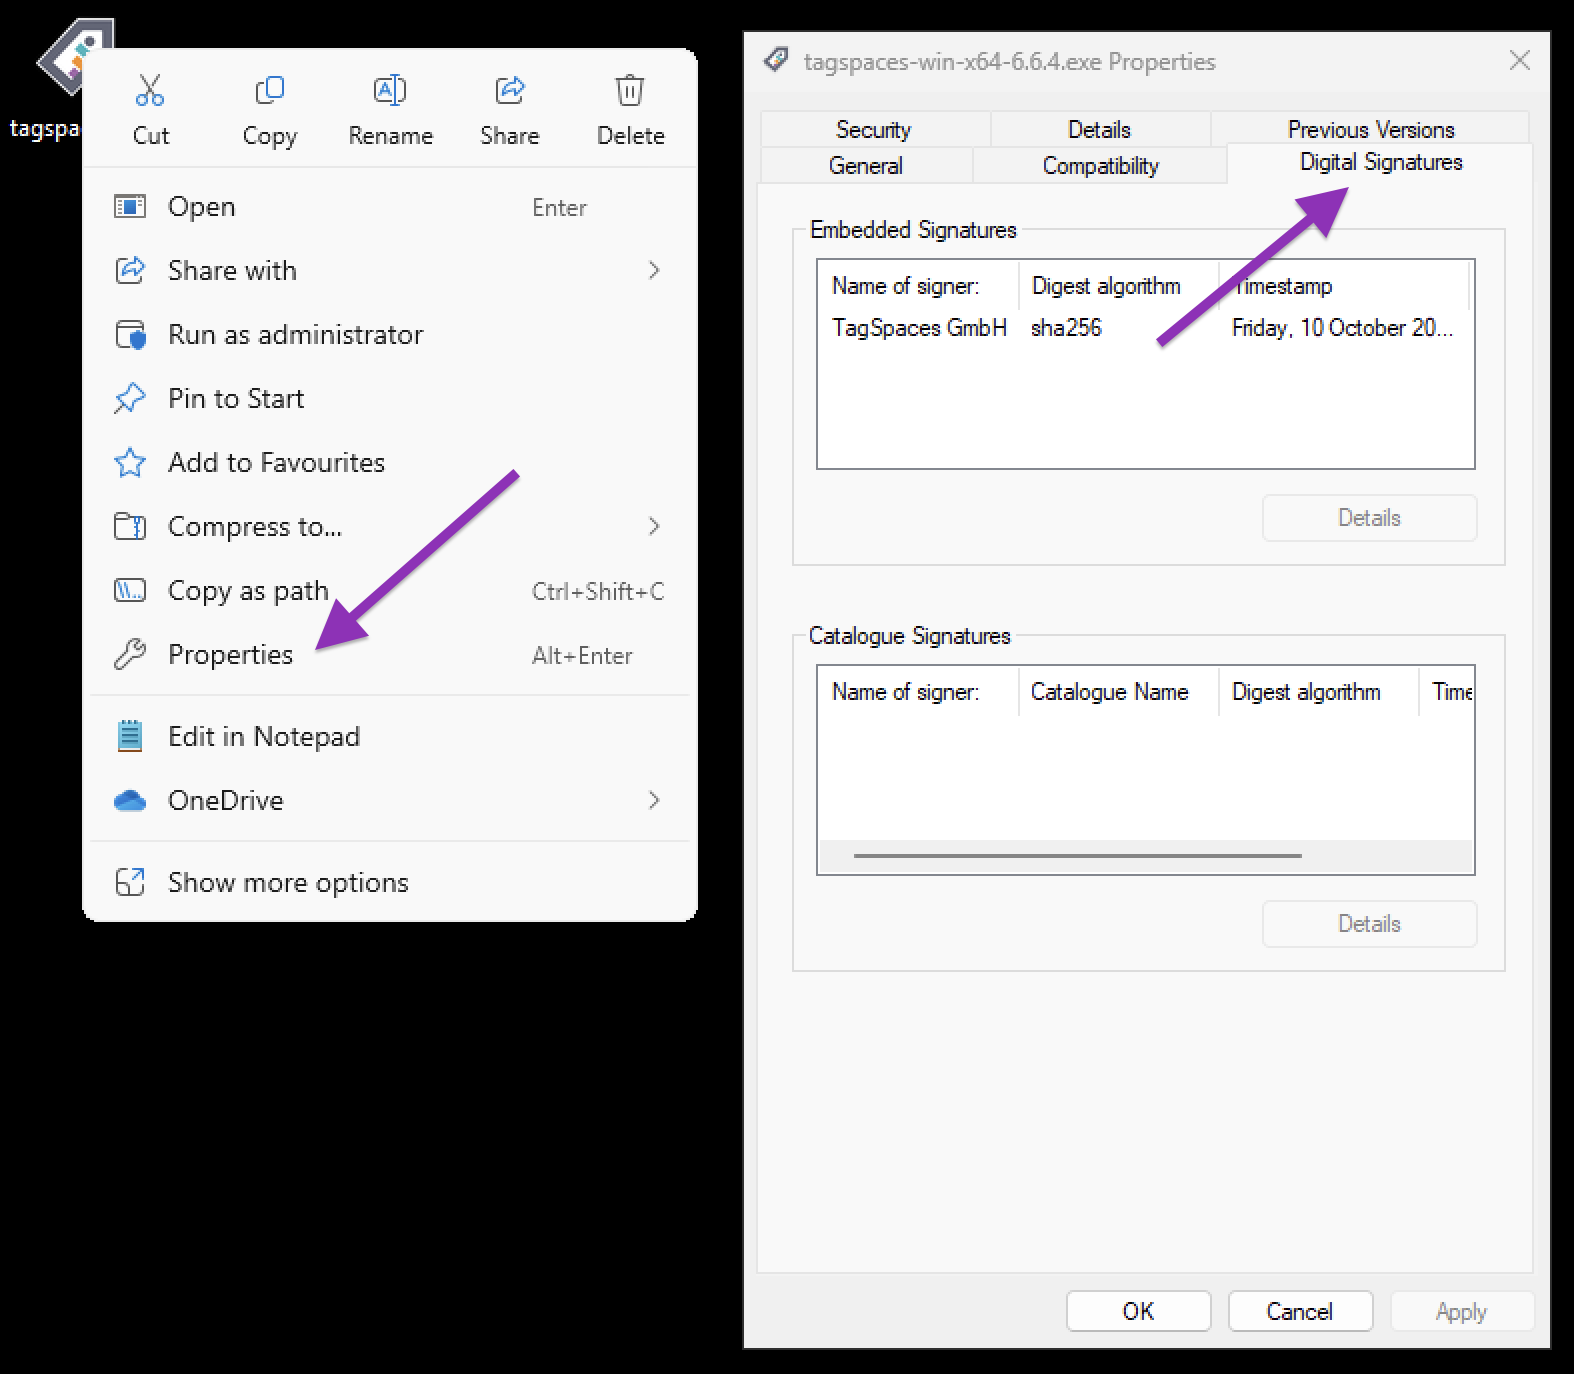Click the Add to Favourites star icon

point(130,462)
